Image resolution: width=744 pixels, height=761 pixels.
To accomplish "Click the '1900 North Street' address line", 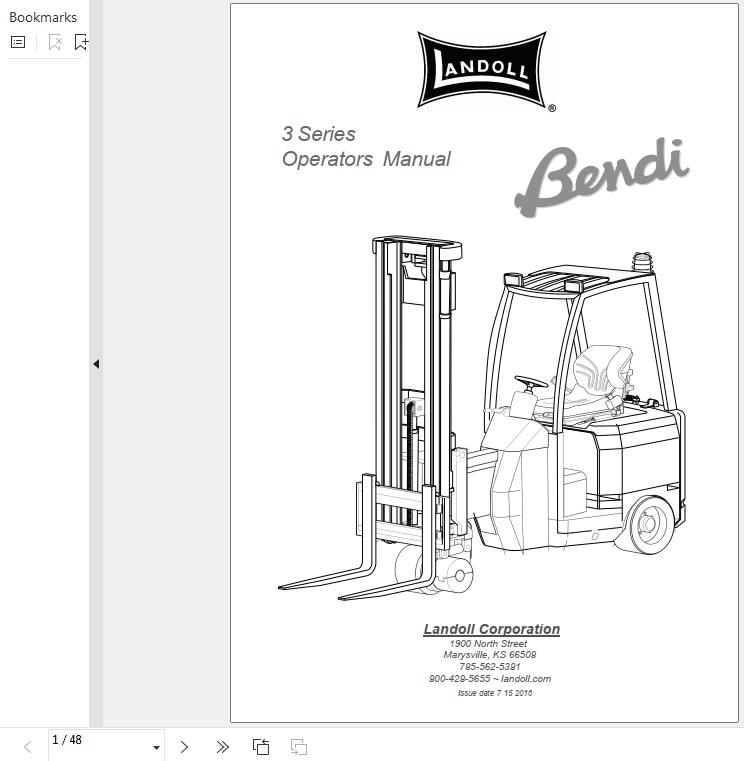I will tap(488, 644).
